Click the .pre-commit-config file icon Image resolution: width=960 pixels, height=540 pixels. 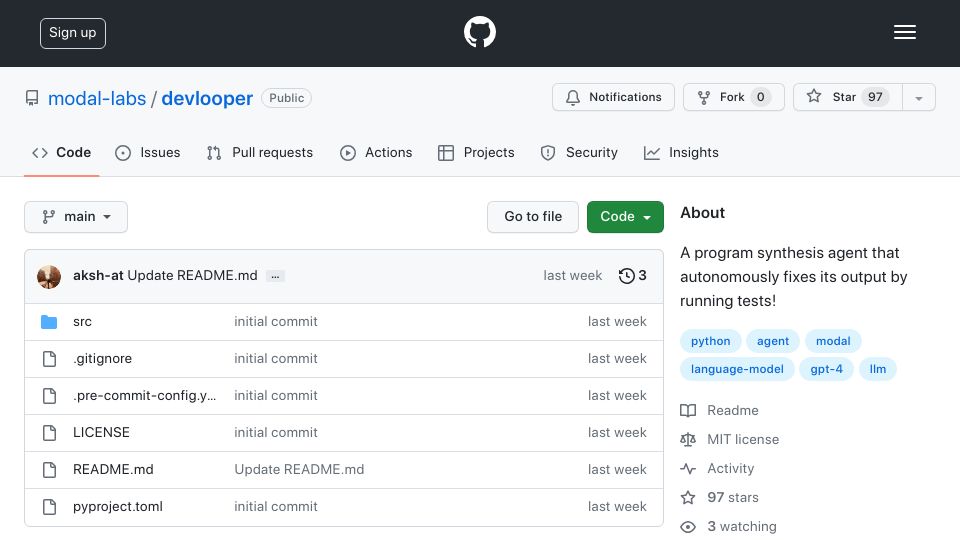click(x=49, y=396)
